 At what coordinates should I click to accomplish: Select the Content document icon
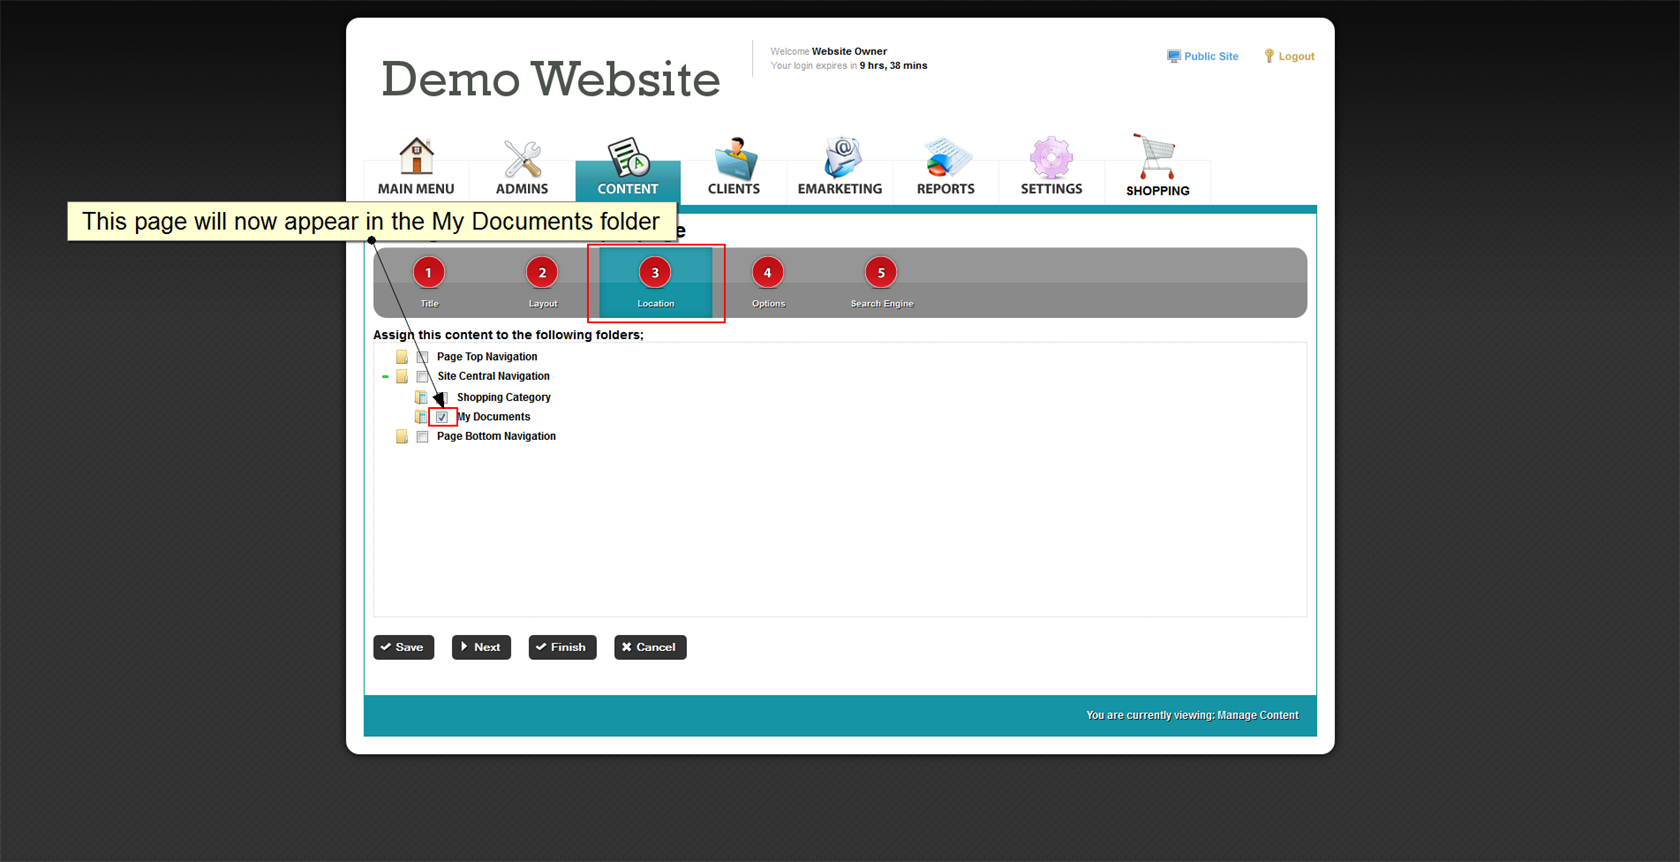[628, 158]
